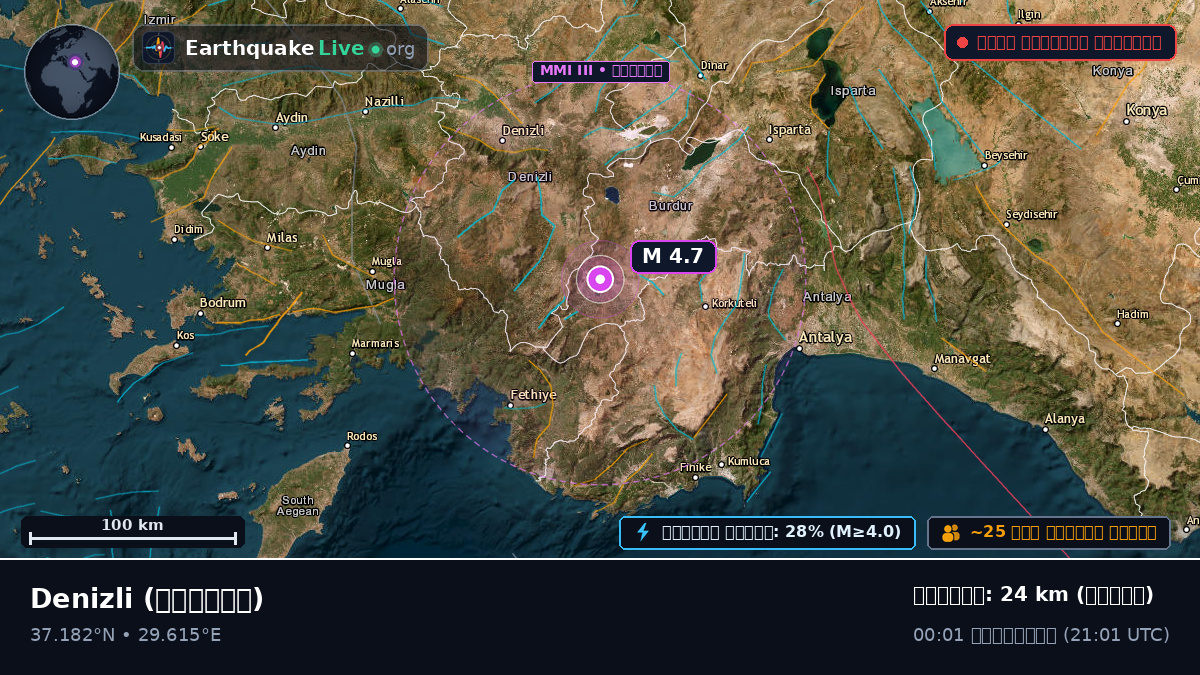The image size is (1200, 675).
Task: Click the 100 km scale bar
Action: (x=133, y=532)
